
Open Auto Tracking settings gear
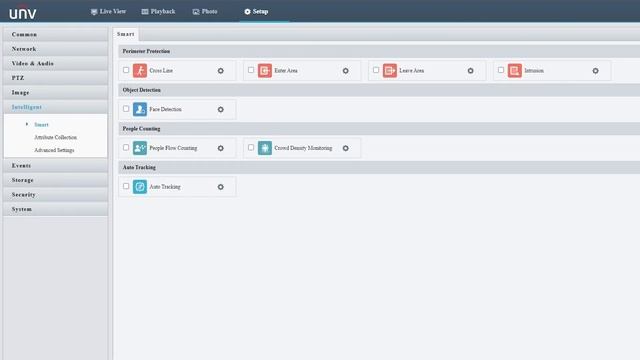pyautogui.click(x=220, y=187)
